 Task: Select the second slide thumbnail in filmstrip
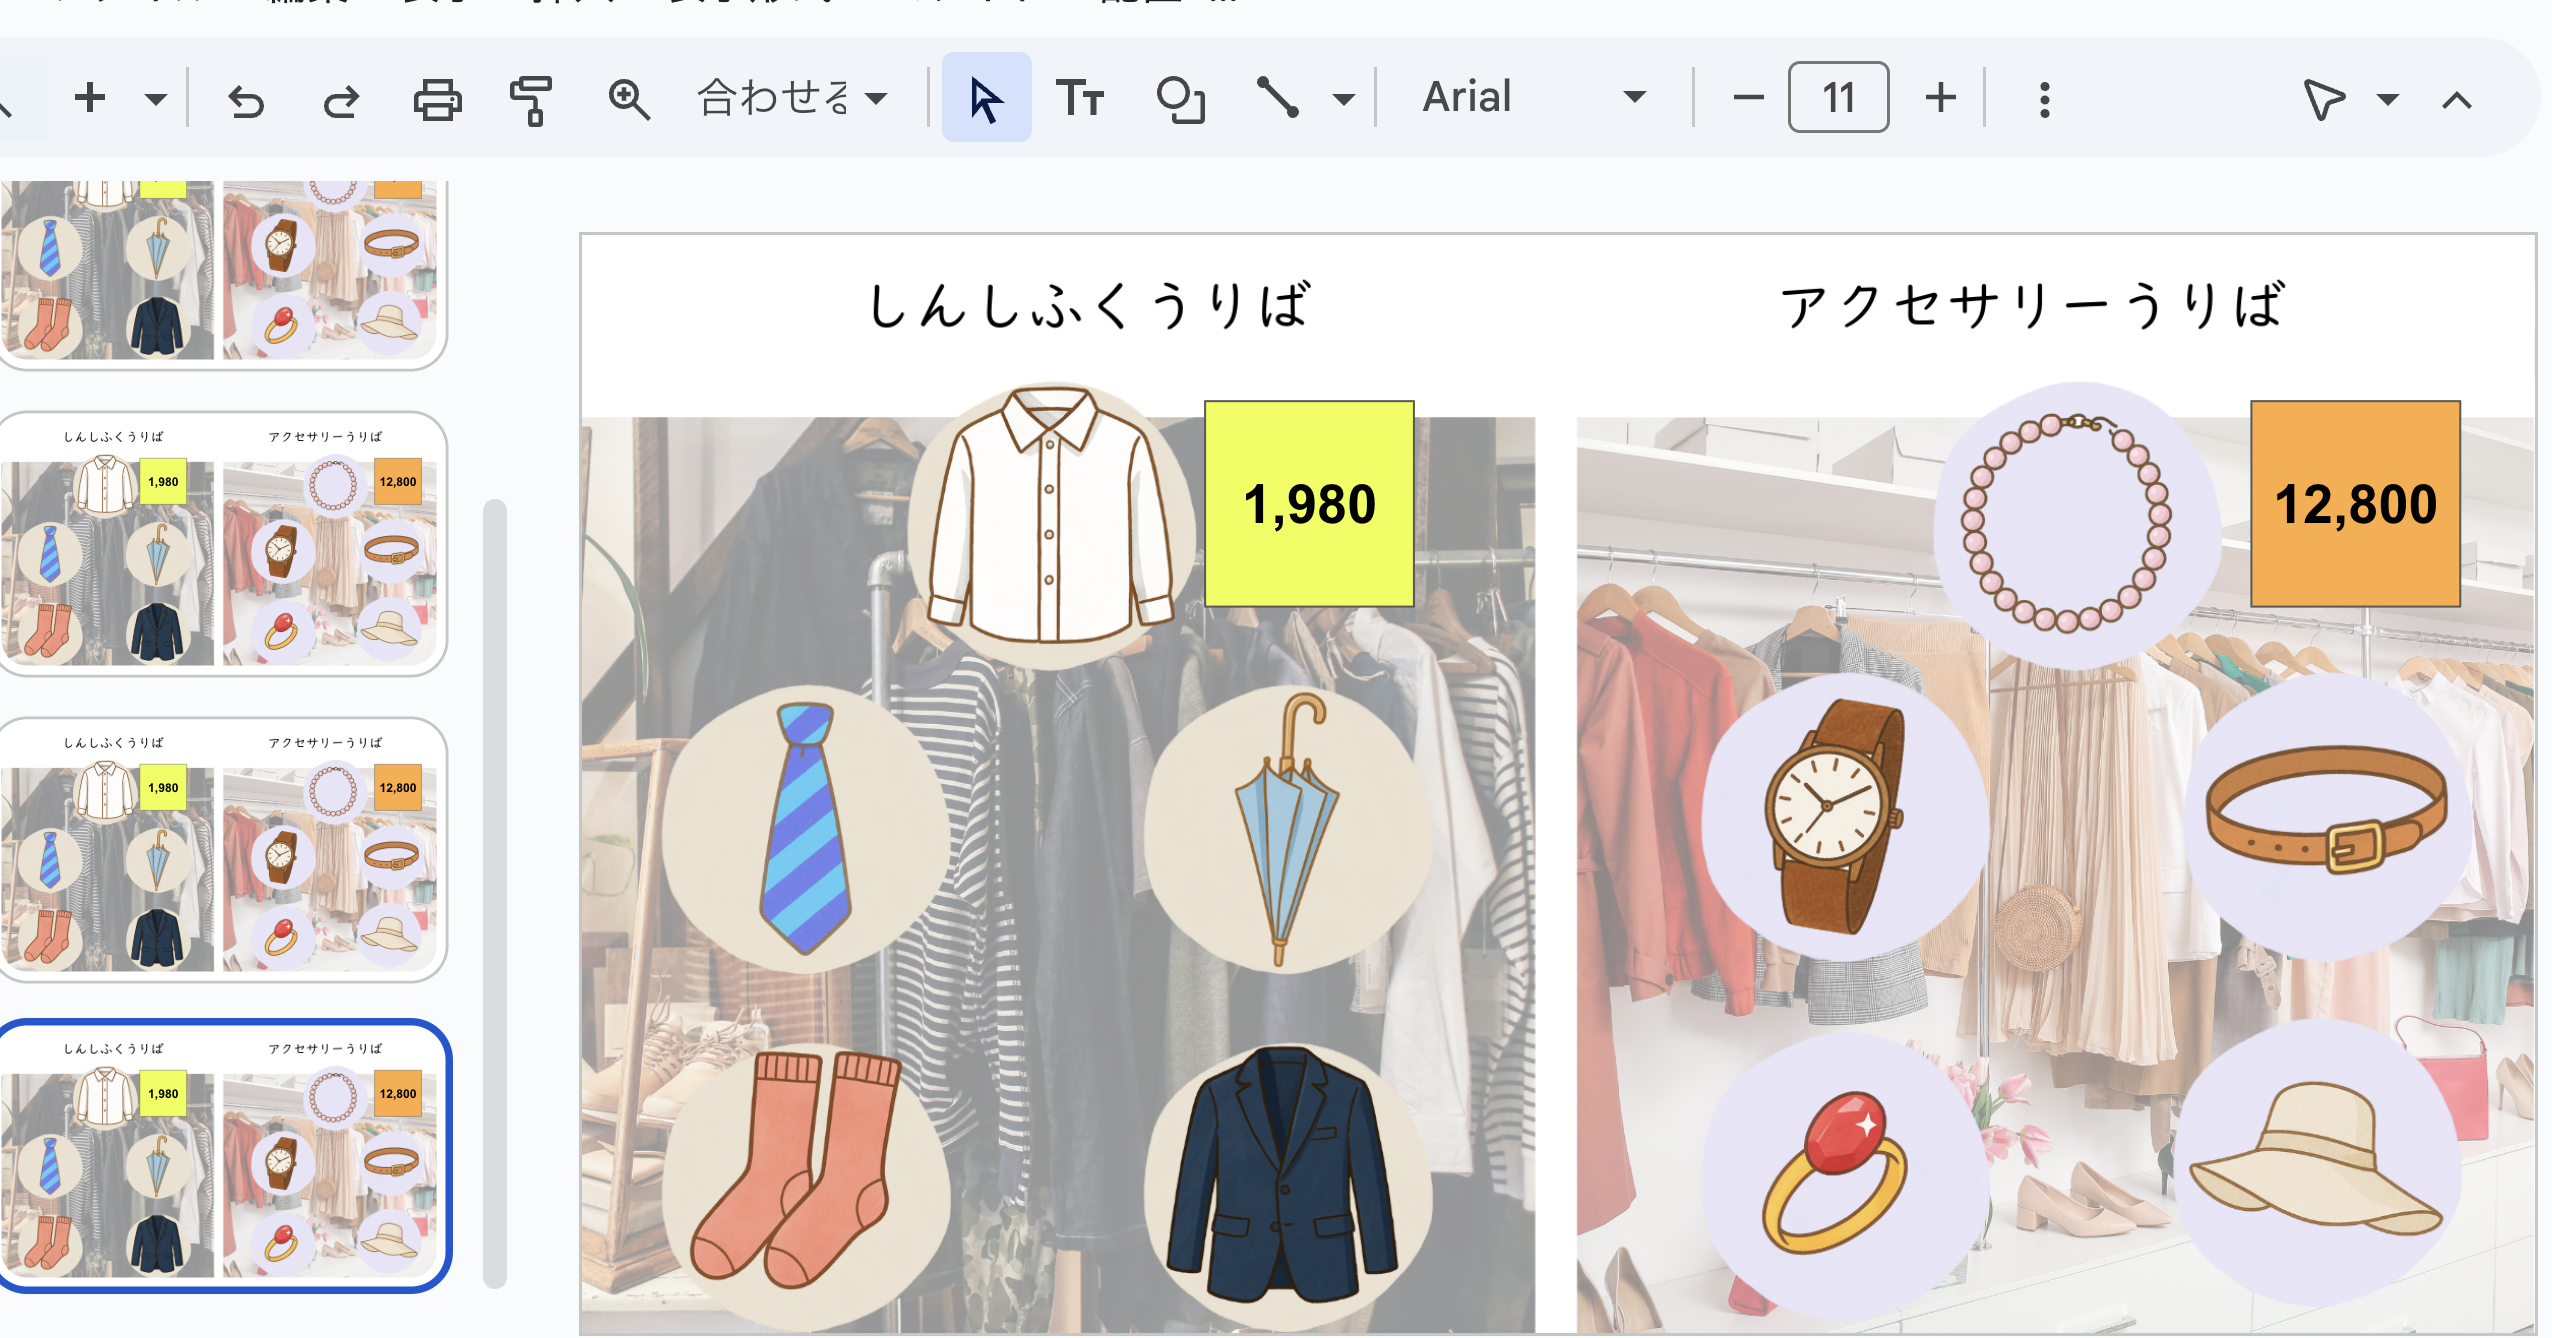click(x=221, y=544)
